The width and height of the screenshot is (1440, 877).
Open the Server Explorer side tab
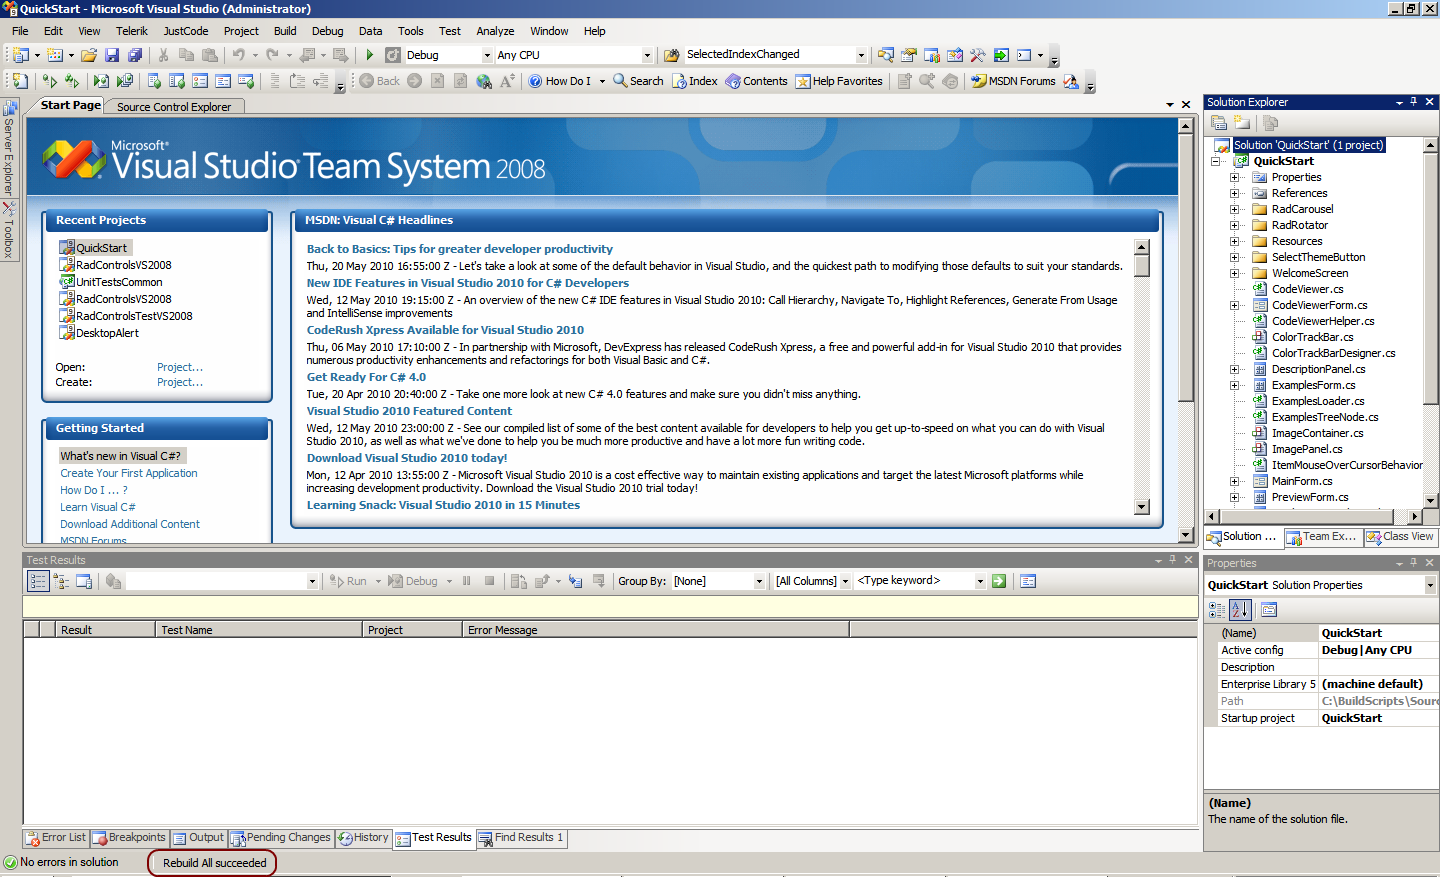point(8,148)
